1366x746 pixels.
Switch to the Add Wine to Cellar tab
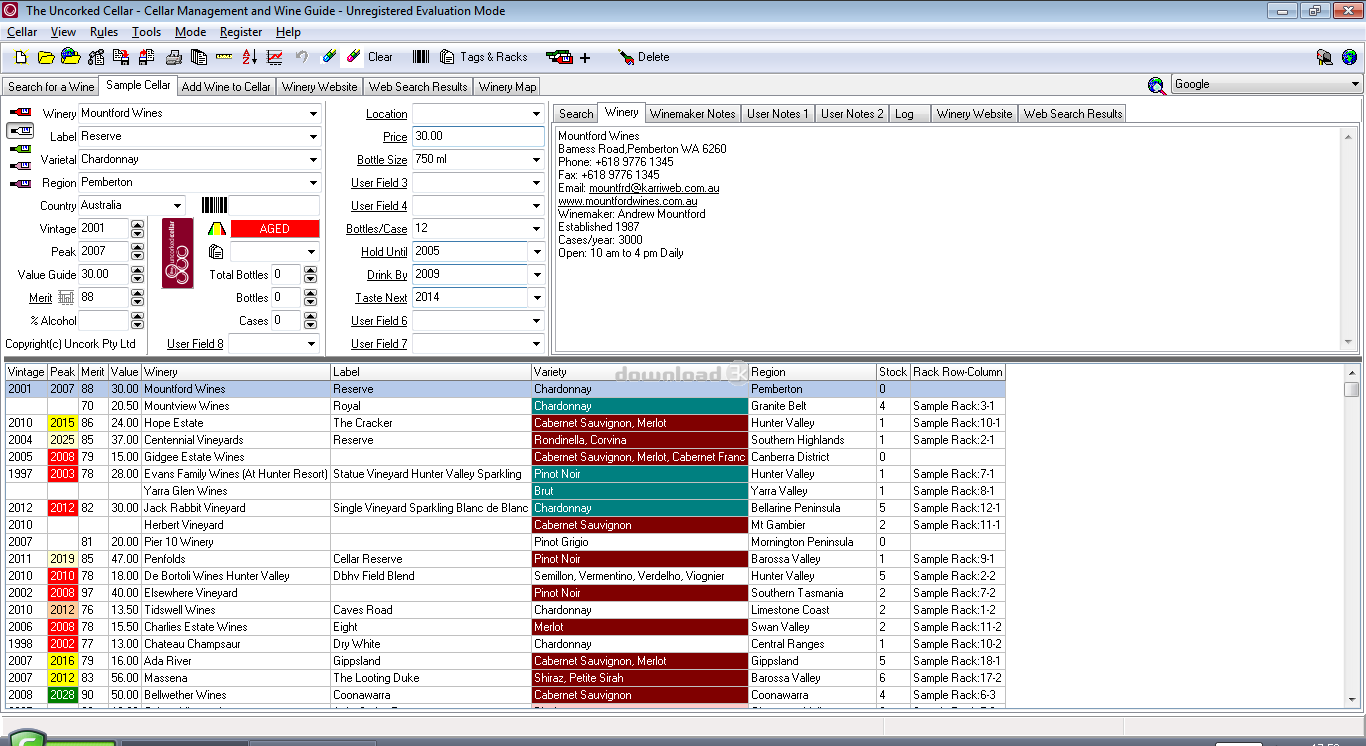point(226,87)
